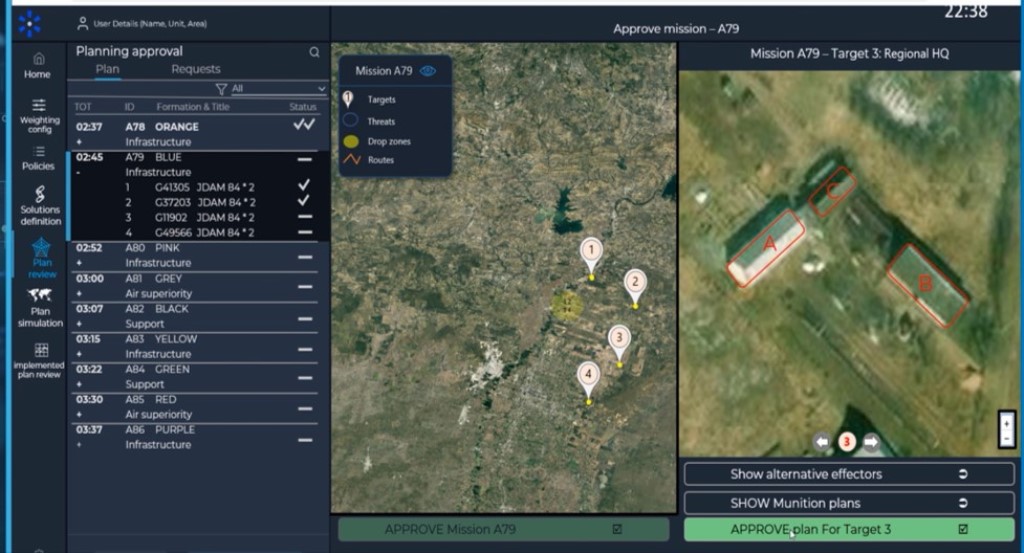Click target marker 2 on the map
Viewport: 1024px width, 553px height.
[x=634, y=285]
